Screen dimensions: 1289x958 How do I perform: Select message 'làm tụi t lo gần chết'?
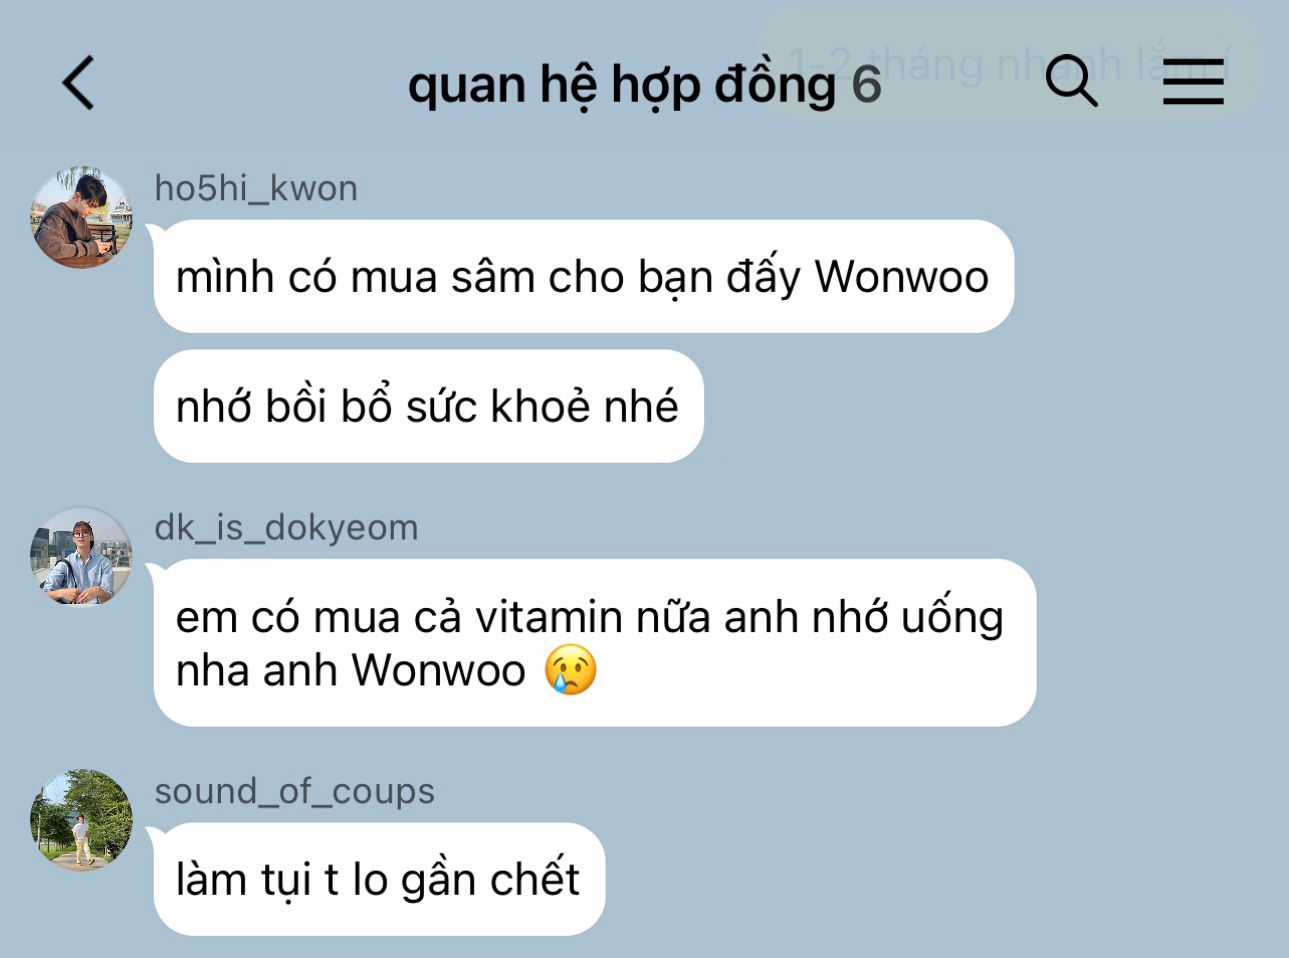point(379,879)
